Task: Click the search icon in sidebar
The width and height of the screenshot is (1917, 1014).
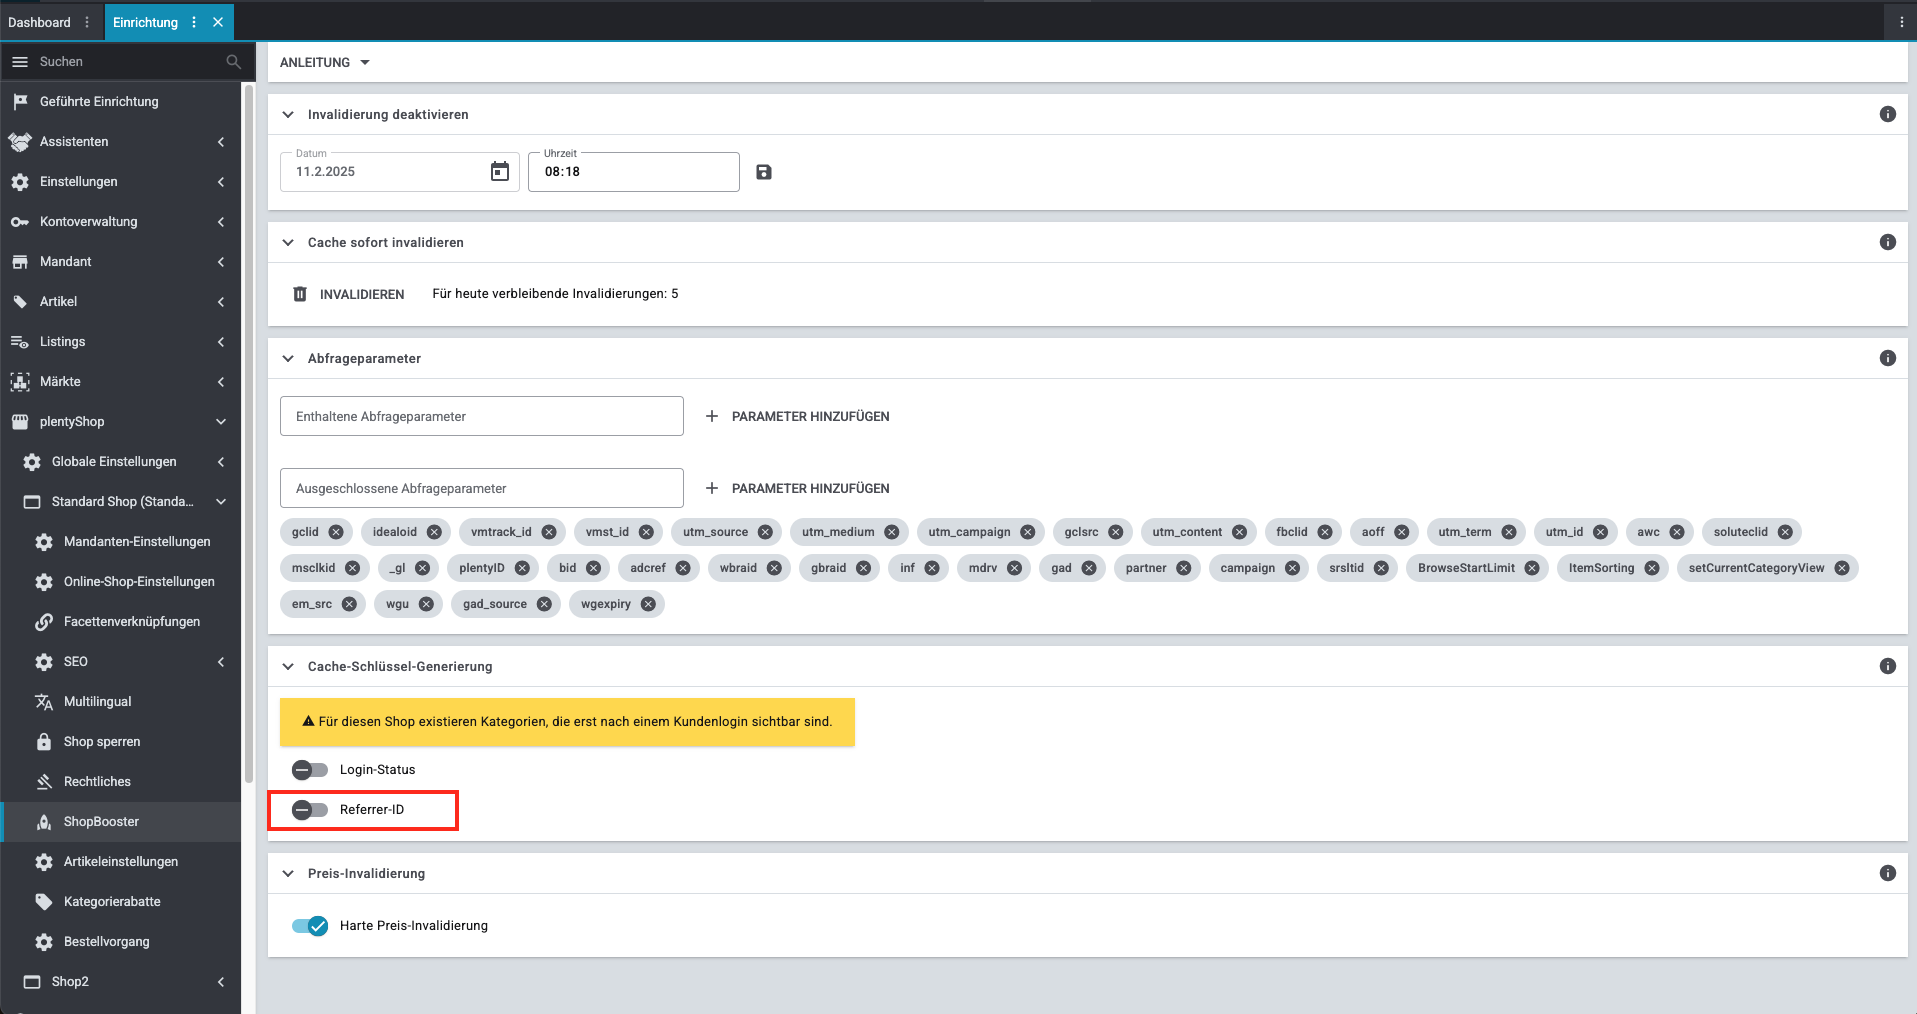Action: (233, 62)
